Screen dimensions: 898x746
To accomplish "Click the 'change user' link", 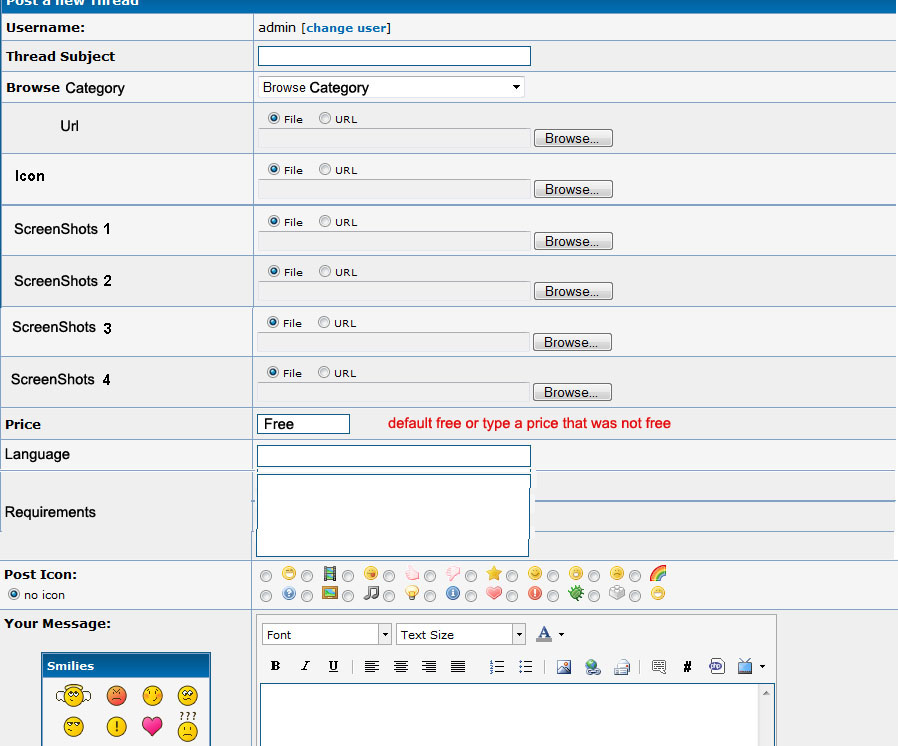I will pos(345,28).
